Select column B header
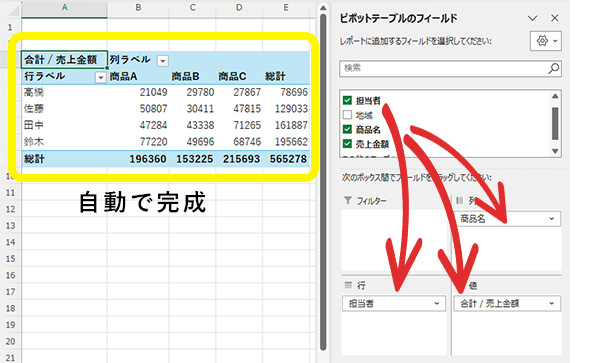 coord(138,8)
